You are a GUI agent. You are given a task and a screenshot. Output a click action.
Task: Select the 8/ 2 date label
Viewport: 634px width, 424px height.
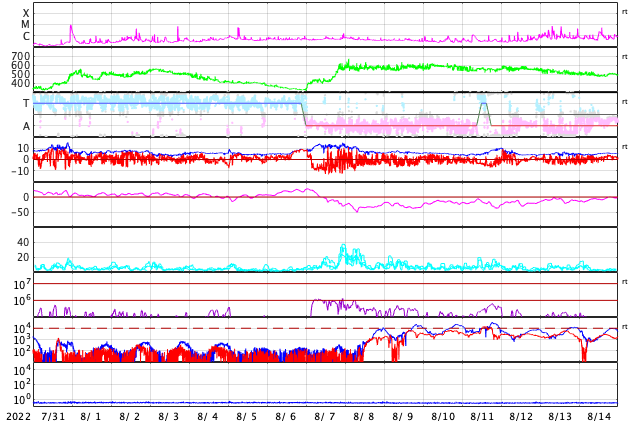[x=129, y=417]
